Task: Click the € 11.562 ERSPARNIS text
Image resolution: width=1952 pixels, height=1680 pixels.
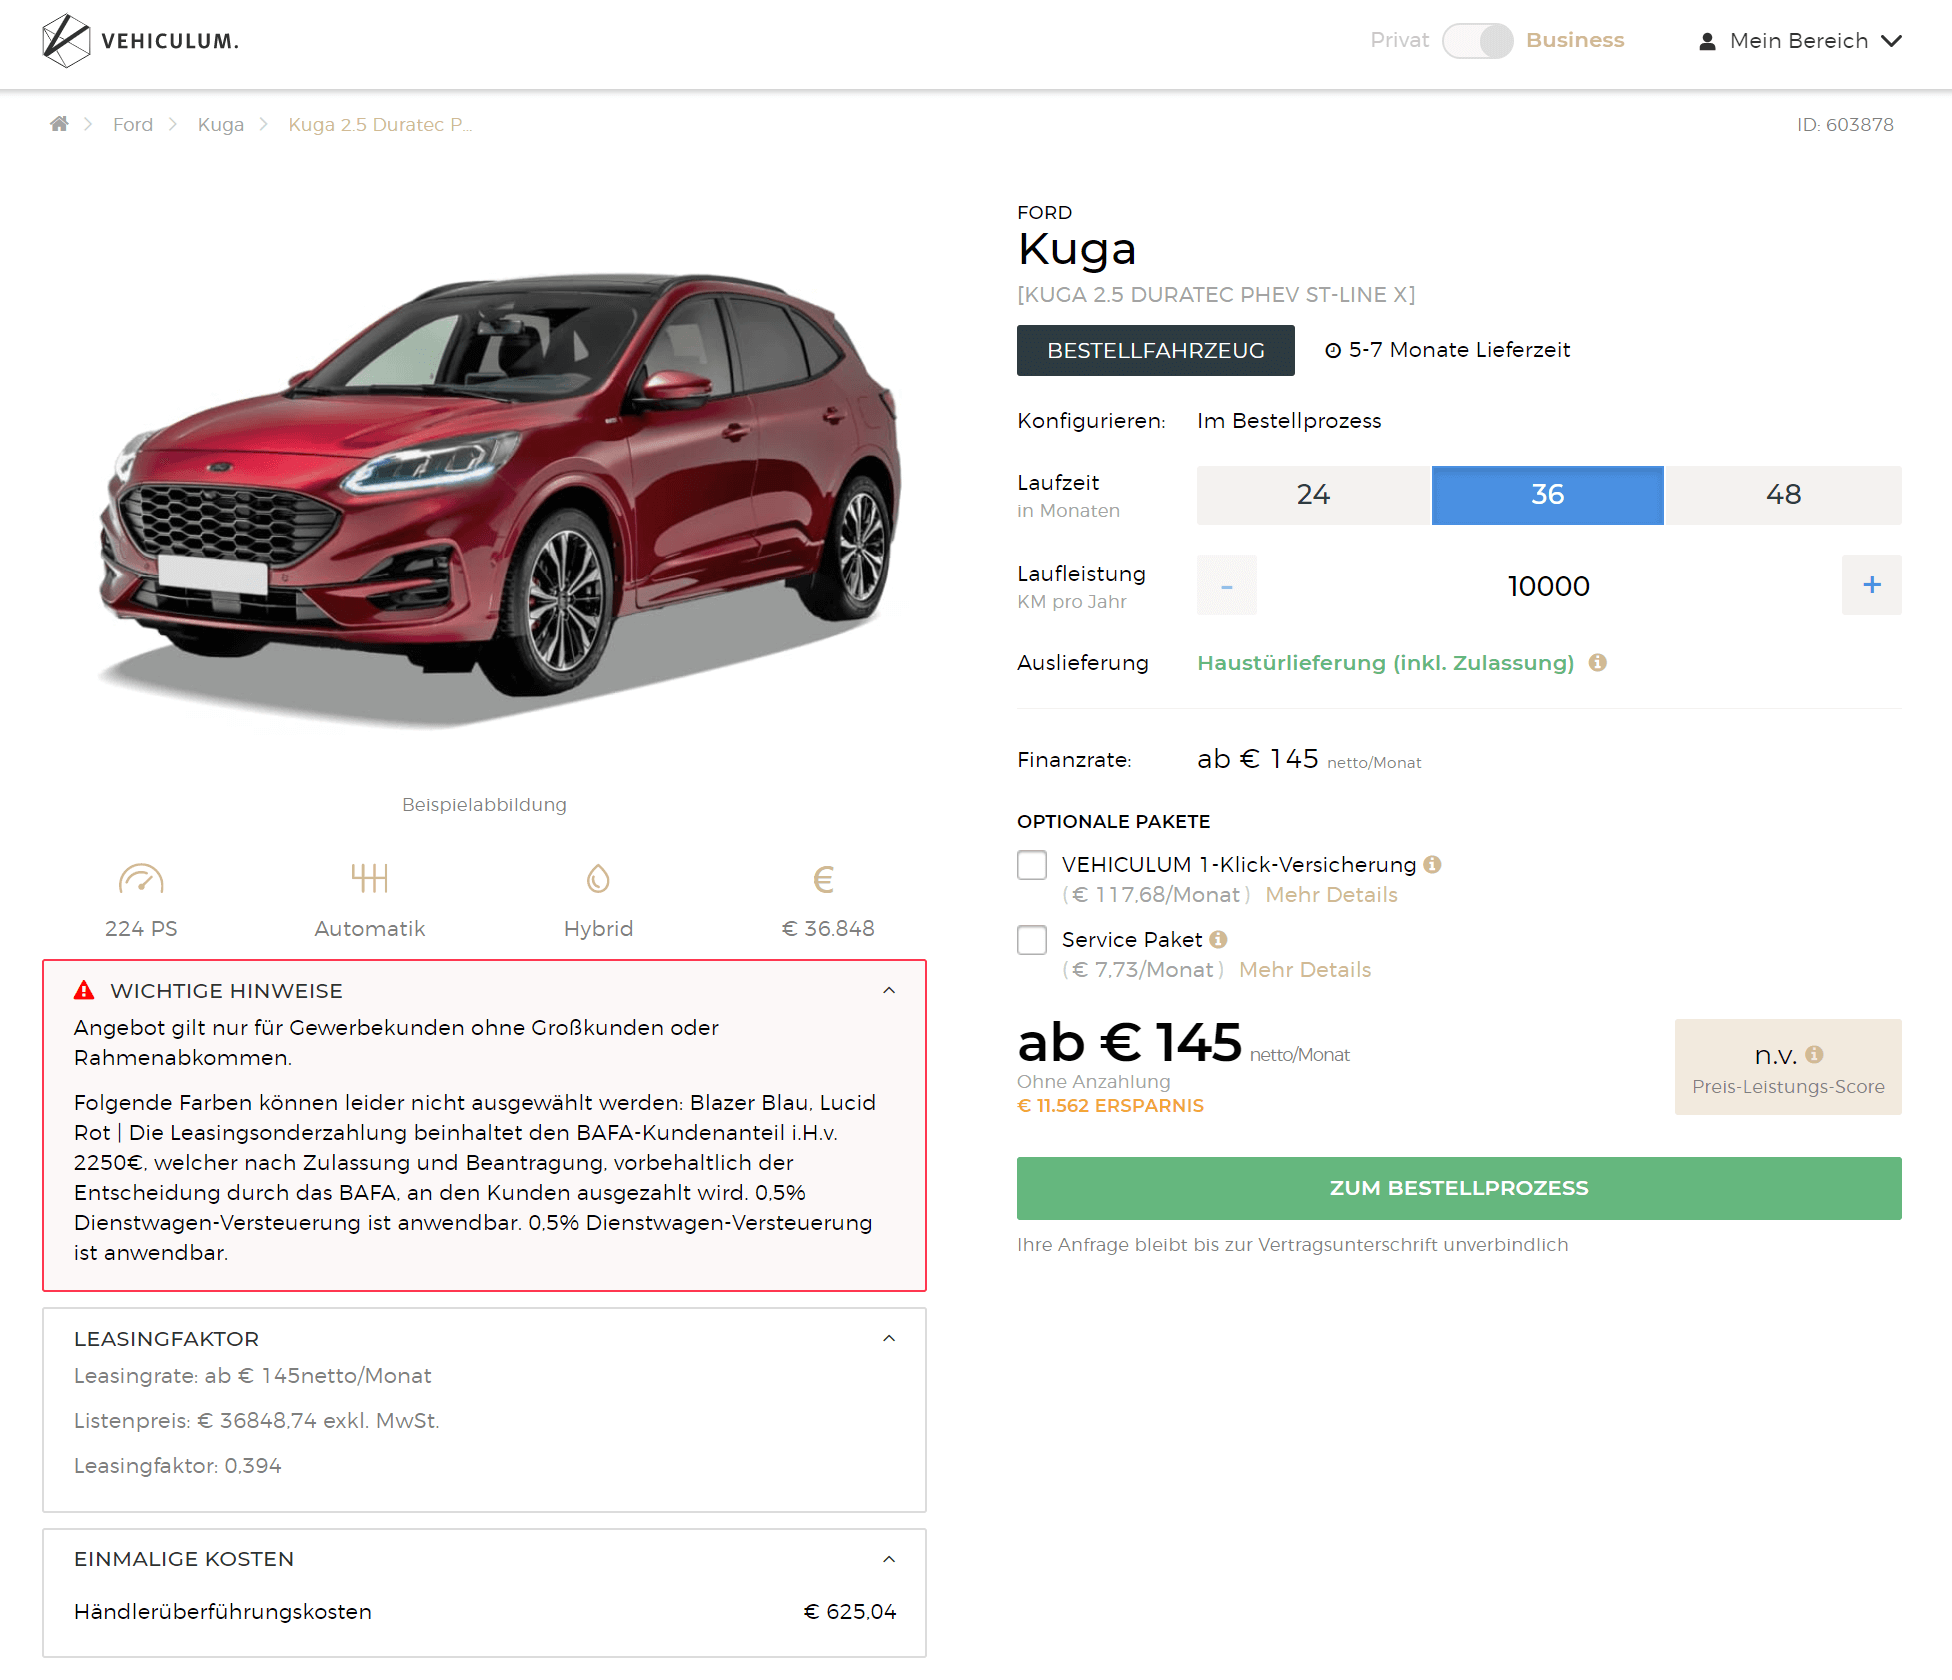Action: click(x=1110, y=1106)
